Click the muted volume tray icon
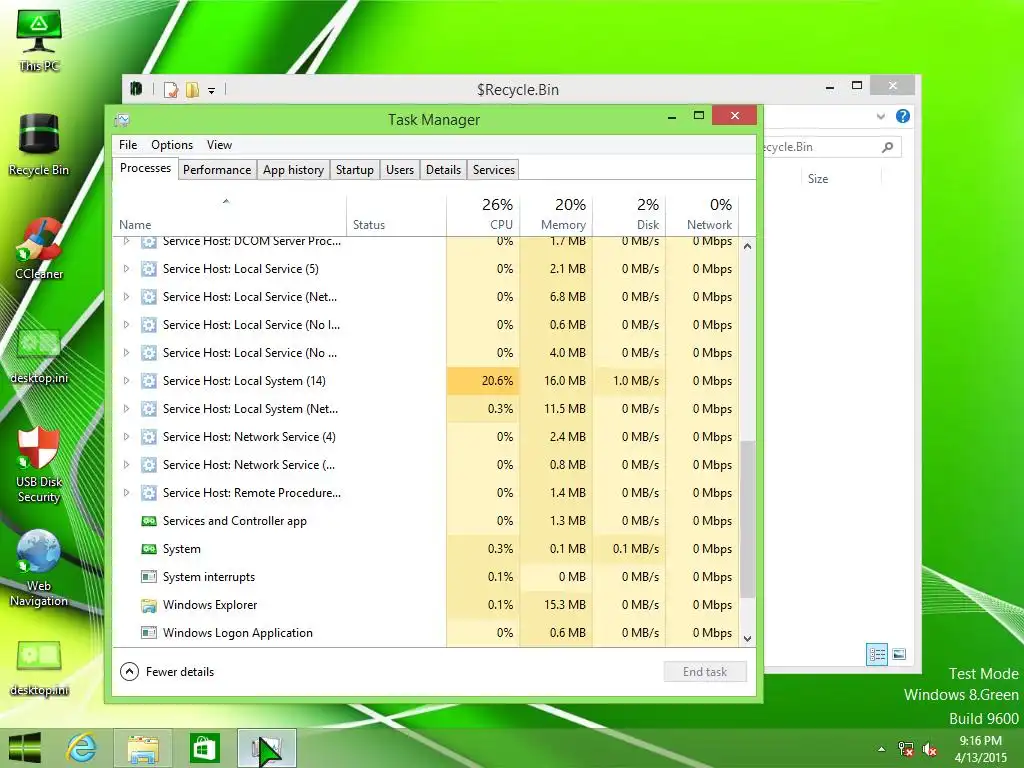The width and height of the screenshot is (1024, 768). point(929,749)
